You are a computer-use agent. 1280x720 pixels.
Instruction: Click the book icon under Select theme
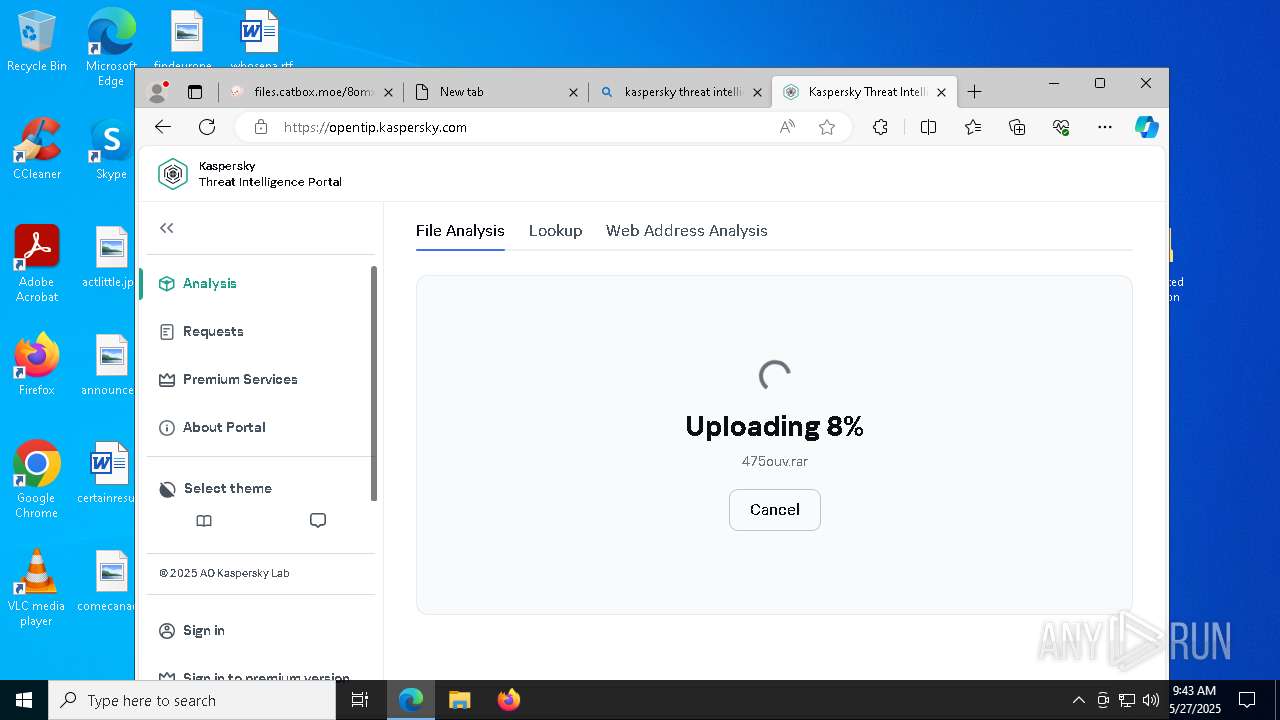(x=204, y=520)
